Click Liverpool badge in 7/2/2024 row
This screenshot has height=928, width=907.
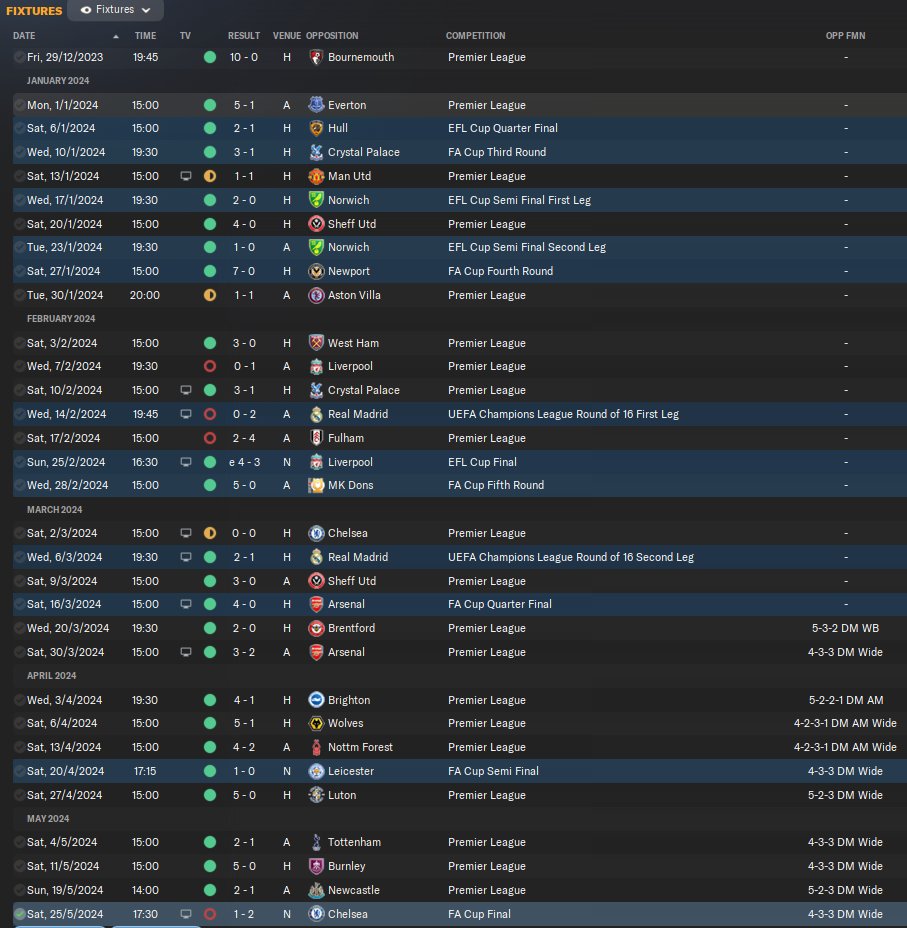coord(317,366)
